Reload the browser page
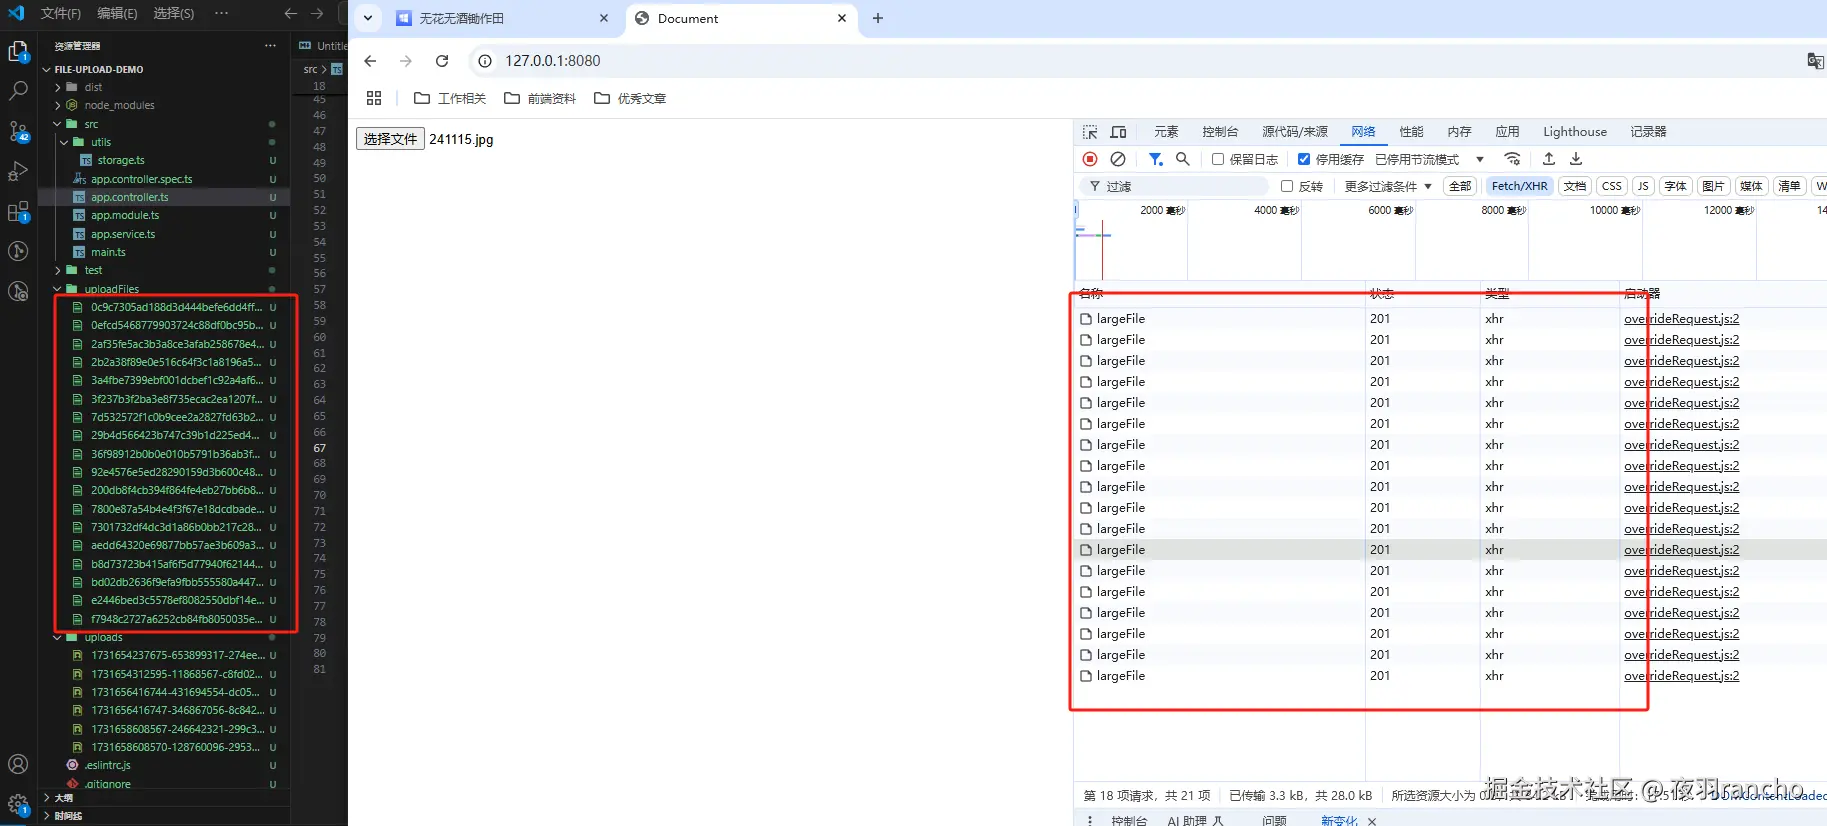Viewport: 1827px width, 826px height. point(442,61)
